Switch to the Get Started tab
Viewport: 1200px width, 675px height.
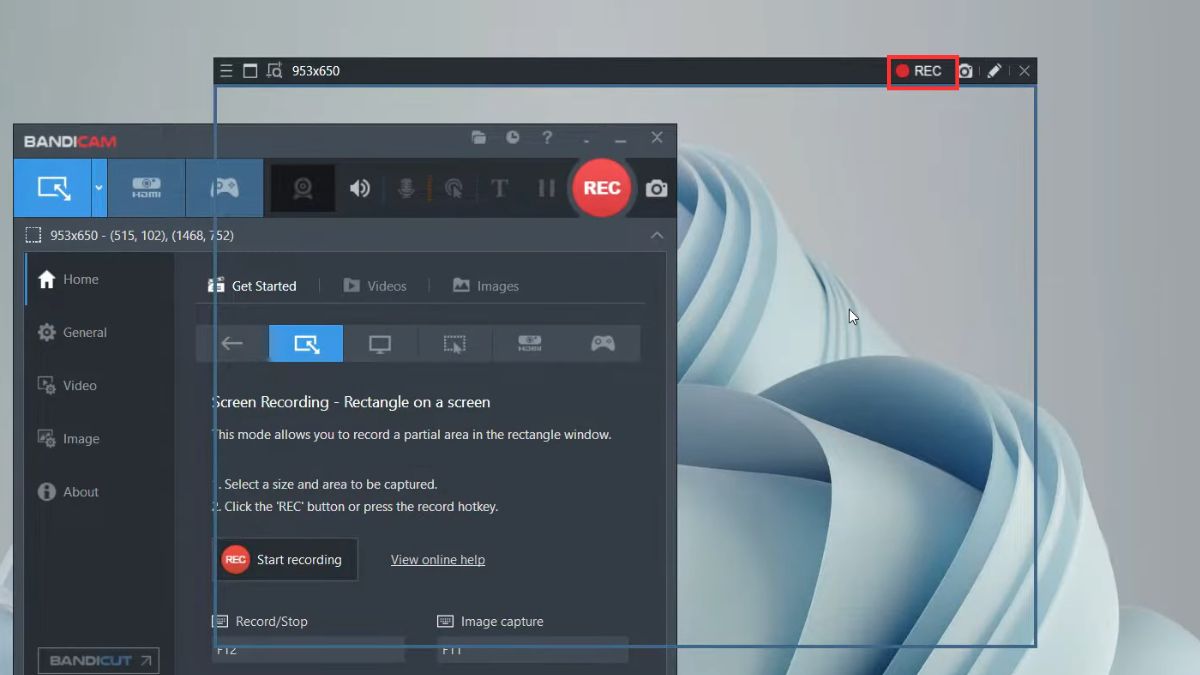coord(253,286)
